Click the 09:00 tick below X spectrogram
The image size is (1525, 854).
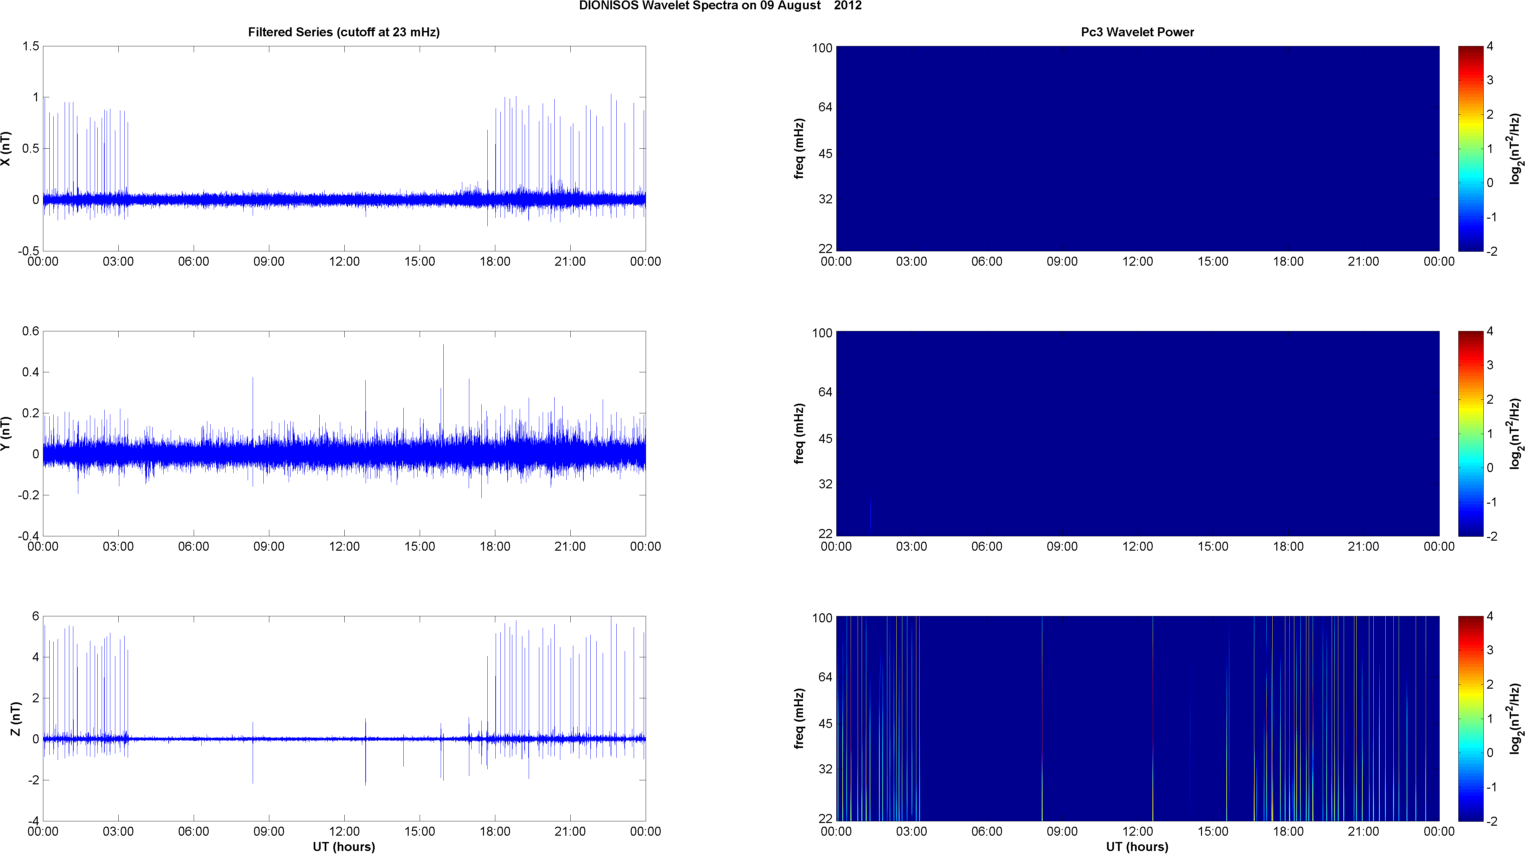[x=1062, y=262]
